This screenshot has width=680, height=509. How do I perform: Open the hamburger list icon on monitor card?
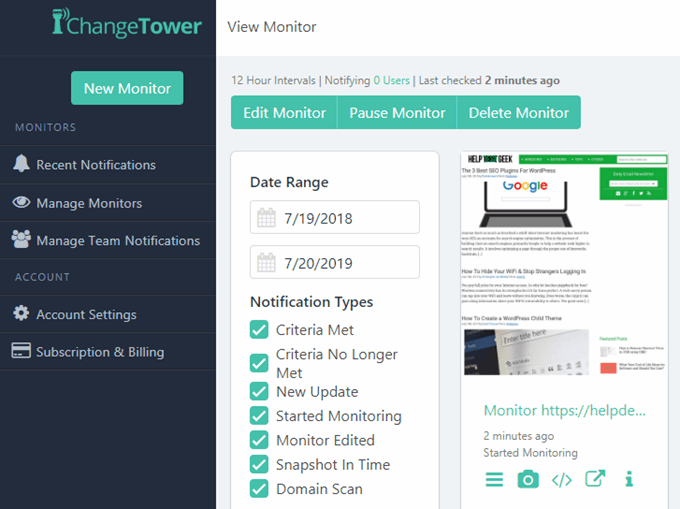[x=494, y=480]
